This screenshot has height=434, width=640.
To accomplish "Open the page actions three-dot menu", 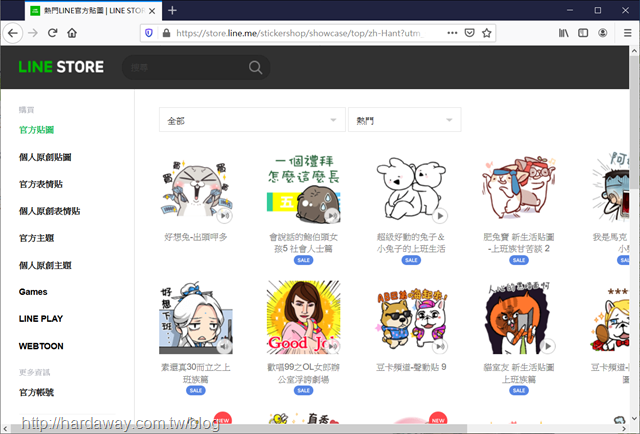I will [x=452, y=33].
